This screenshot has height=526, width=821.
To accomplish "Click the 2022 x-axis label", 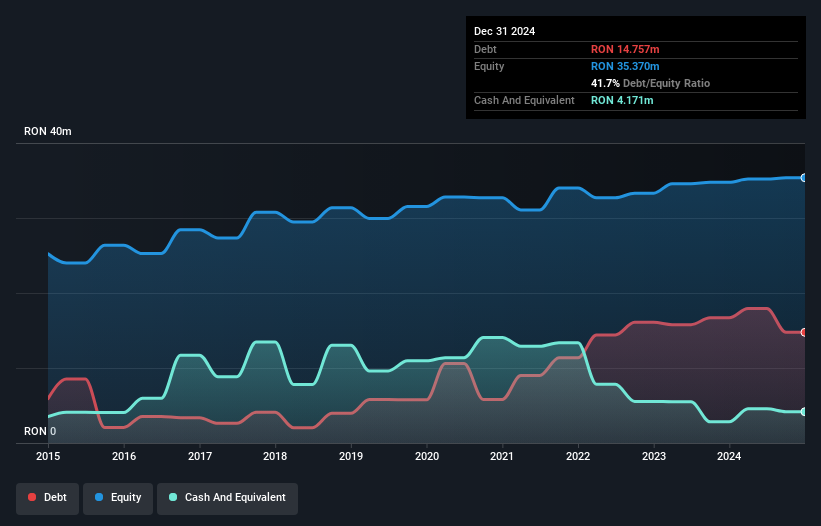I will coord(578,456).
